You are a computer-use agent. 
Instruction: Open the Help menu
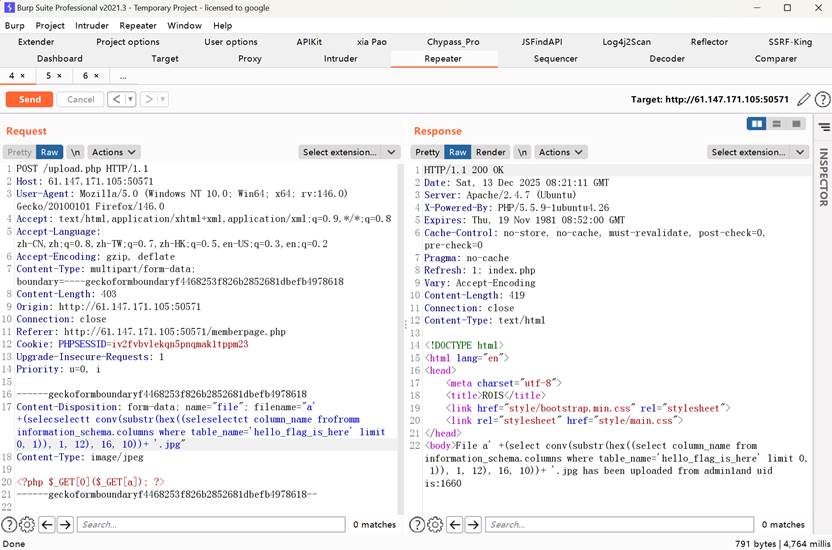[222, 25]
